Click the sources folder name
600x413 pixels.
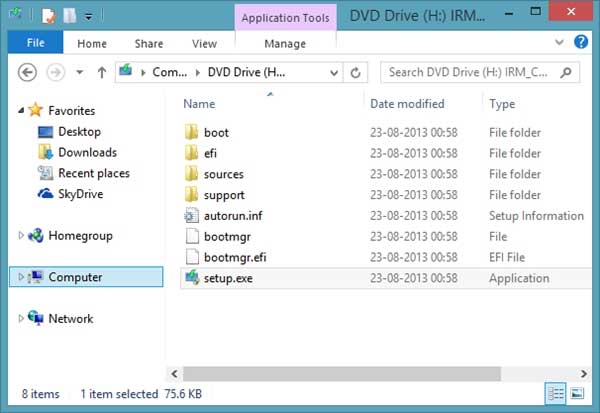223,174
